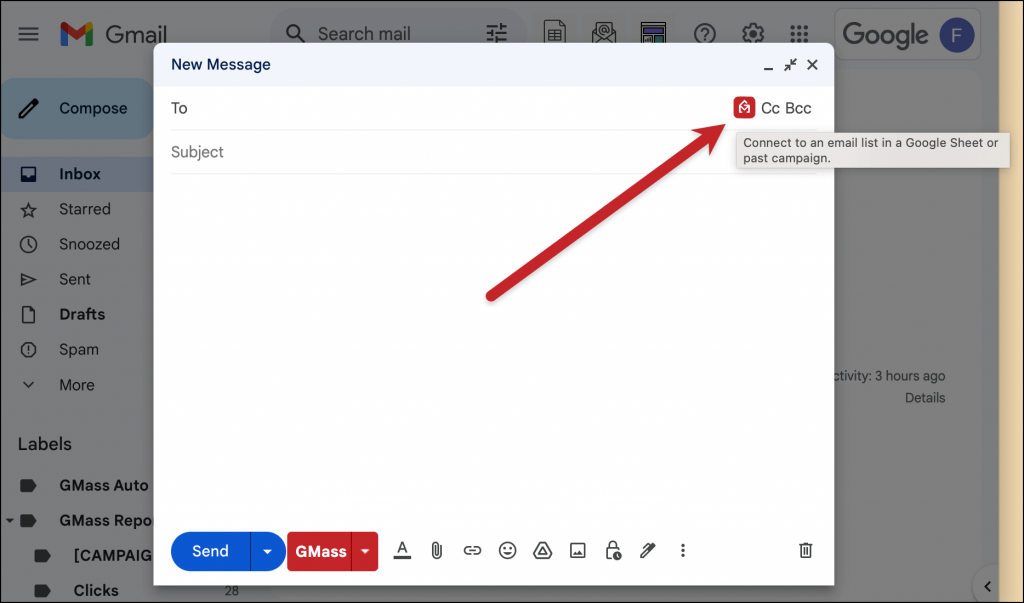The height and width of the screenshot is (603, 1024).
Task: Insert an emoji into the message
Action: click(507, 550)
